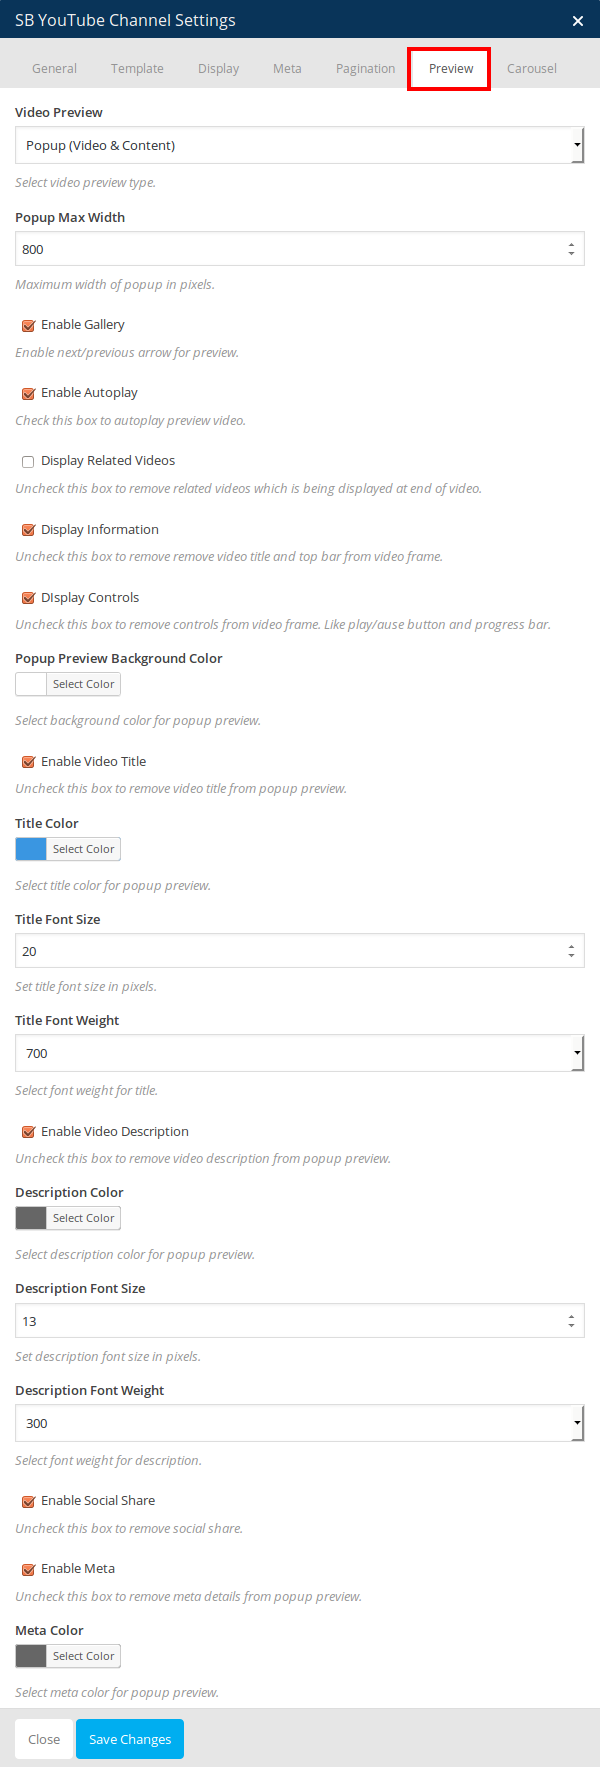Screen dimensions: 600x1767
Task: Select the Popup Preview Background Color swatch
Action: click(31, 684)
